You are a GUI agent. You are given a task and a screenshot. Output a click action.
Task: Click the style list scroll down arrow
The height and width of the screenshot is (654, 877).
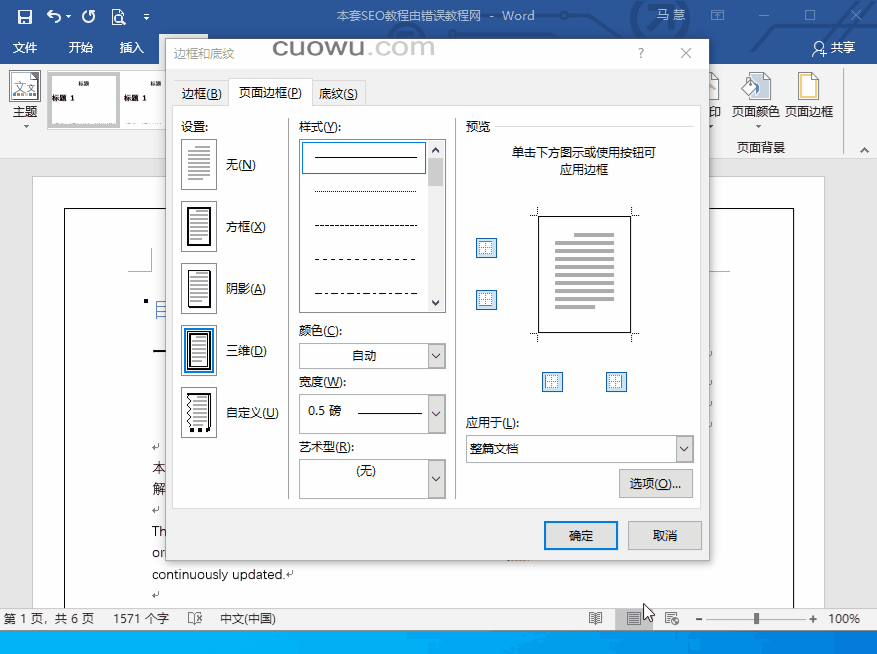pos(436,303)
